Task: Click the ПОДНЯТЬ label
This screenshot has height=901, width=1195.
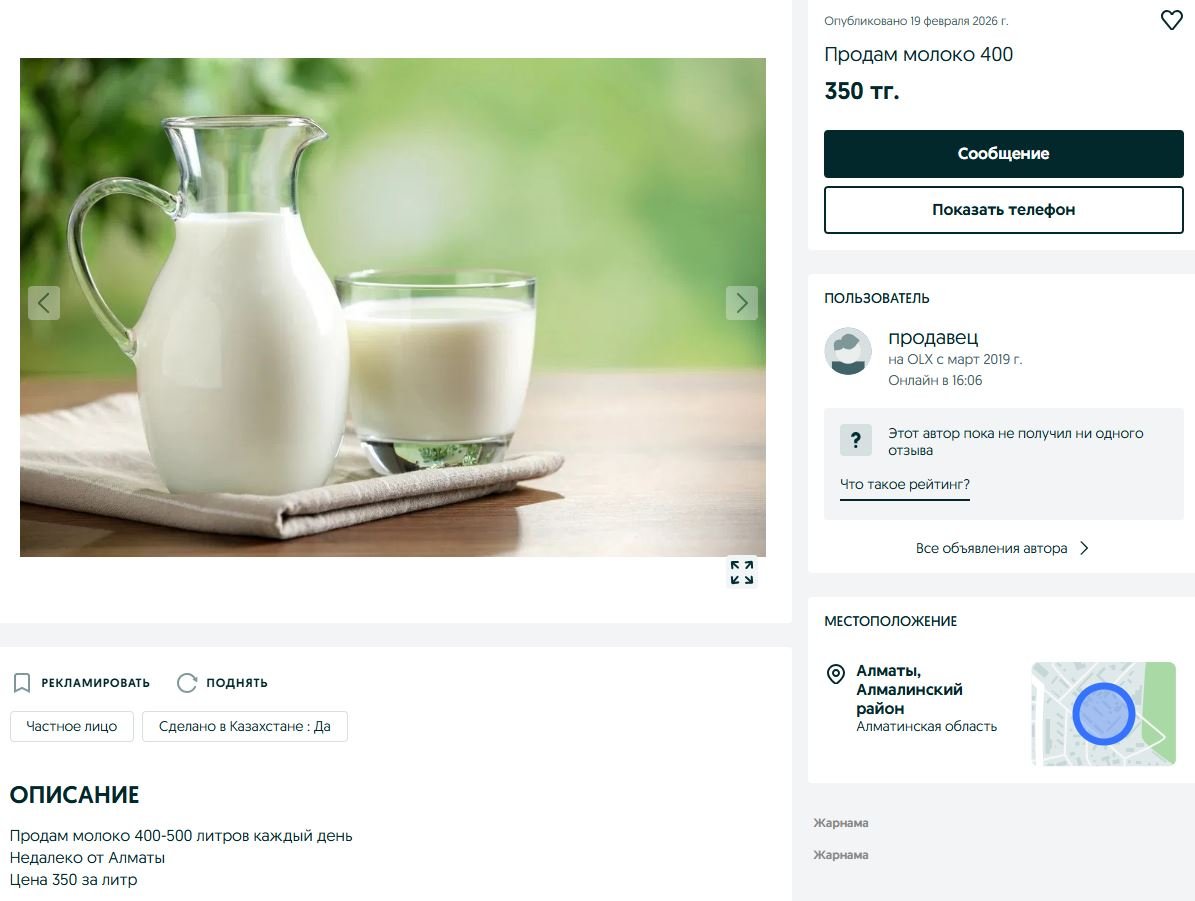Action: (237, 683)
